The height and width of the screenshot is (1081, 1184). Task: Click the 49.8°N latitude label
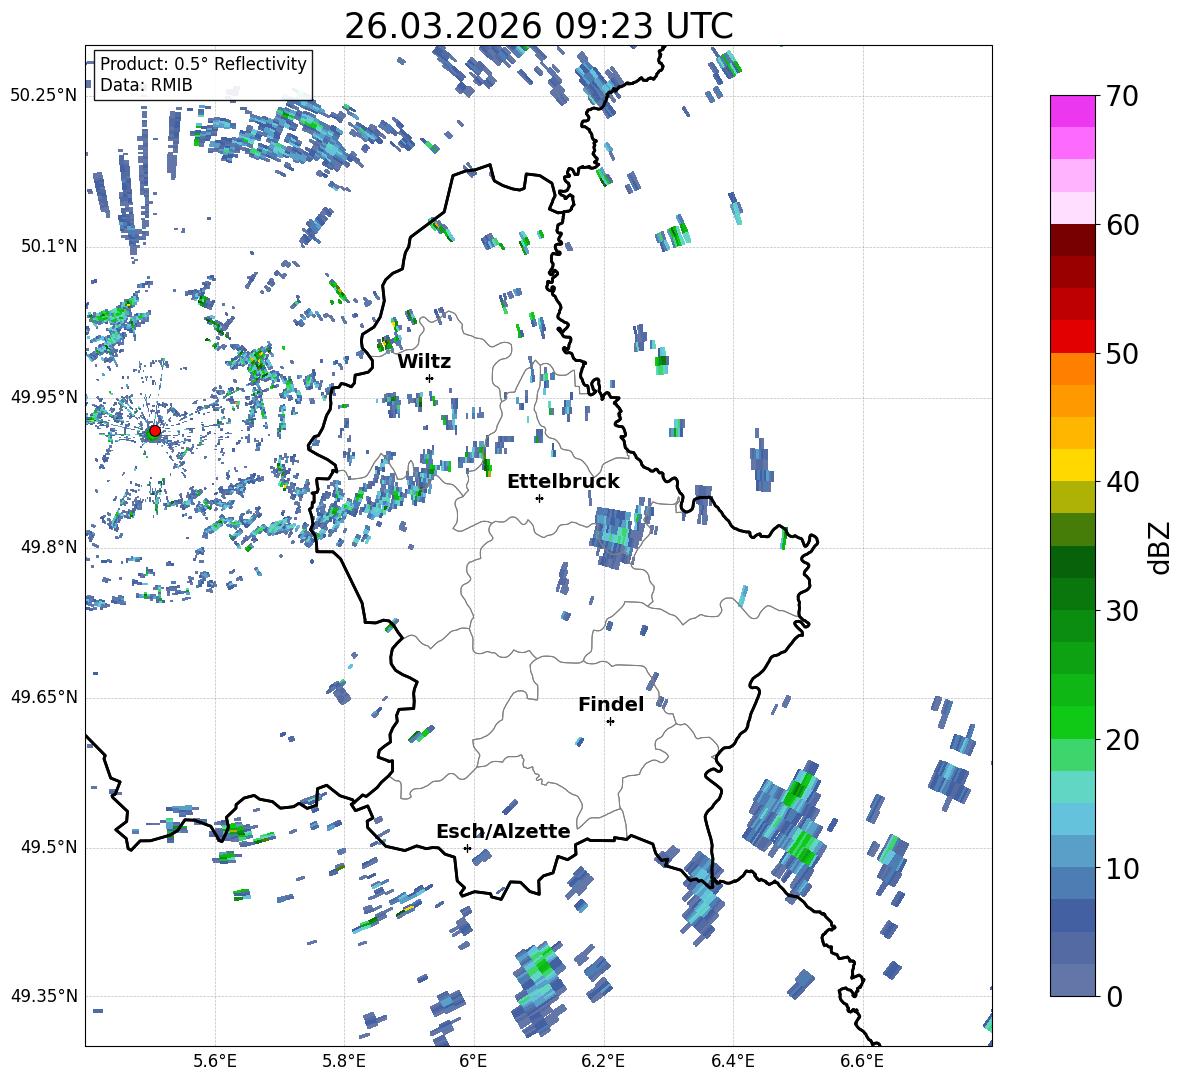[x=48, y=547]
